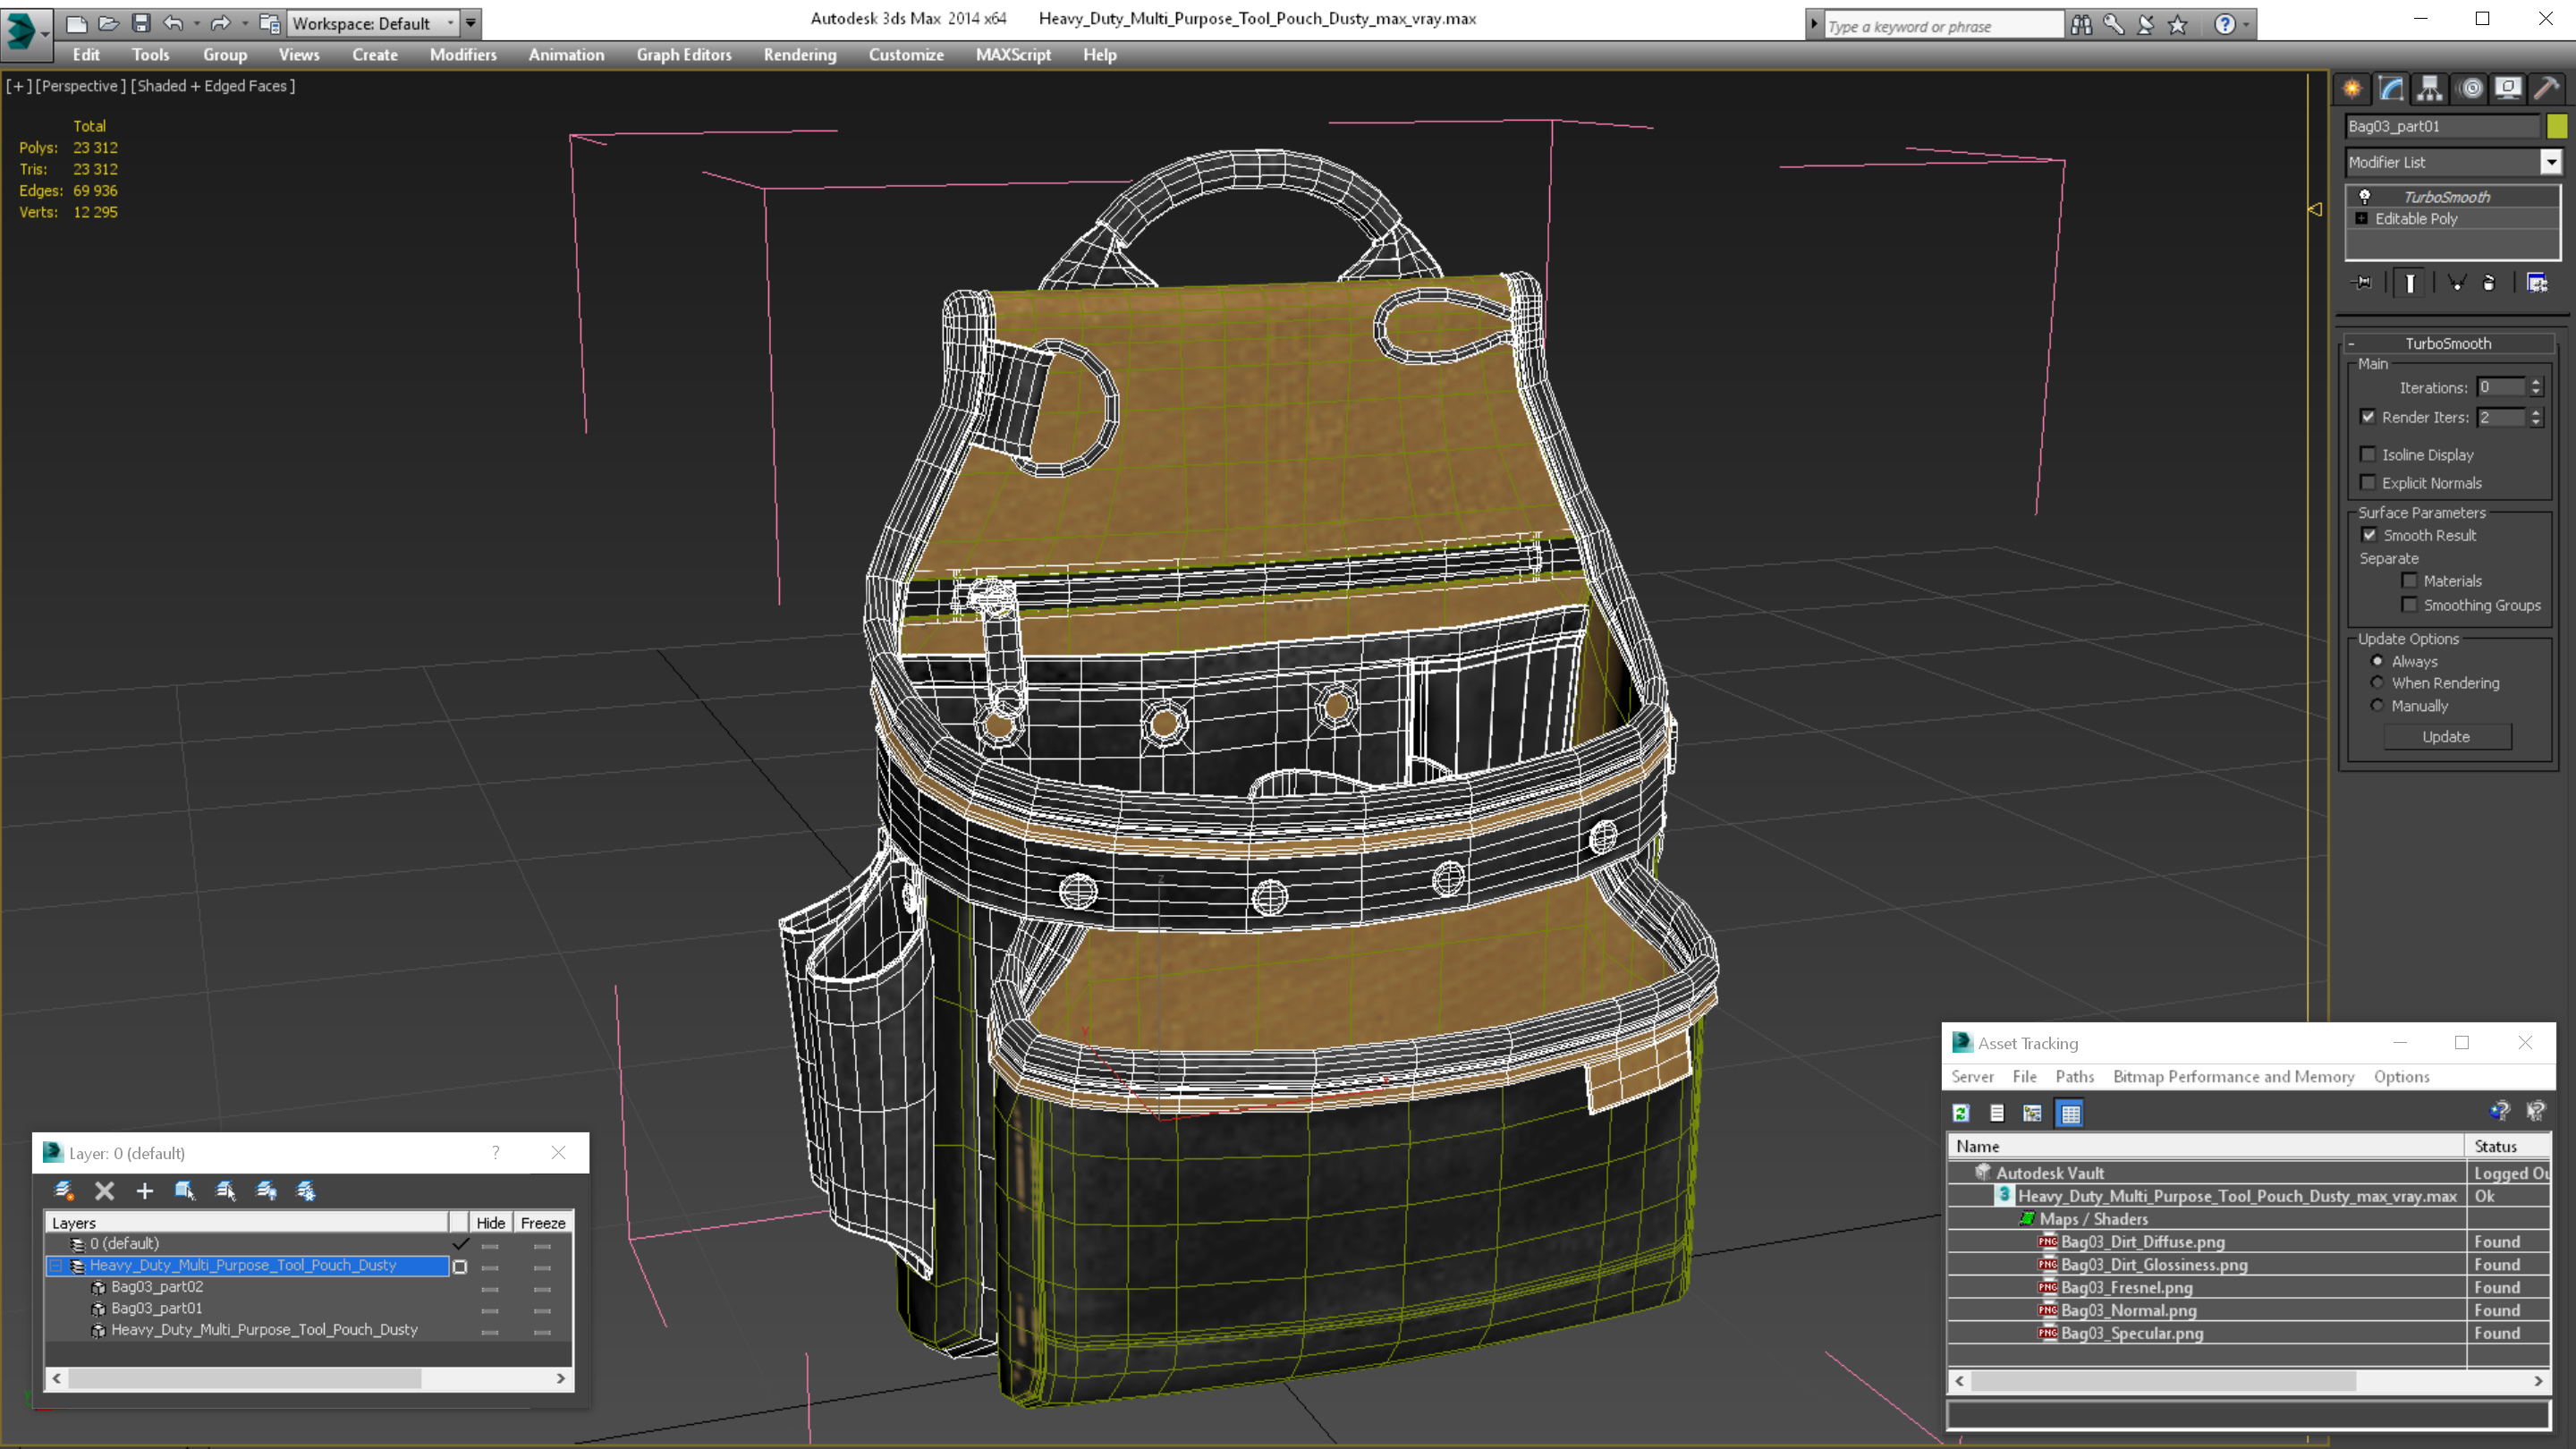Open the Modify command panel tab
The height and width of the screenshot is (1449, 2576).
pyautogui.click(x=2391, y=88)
